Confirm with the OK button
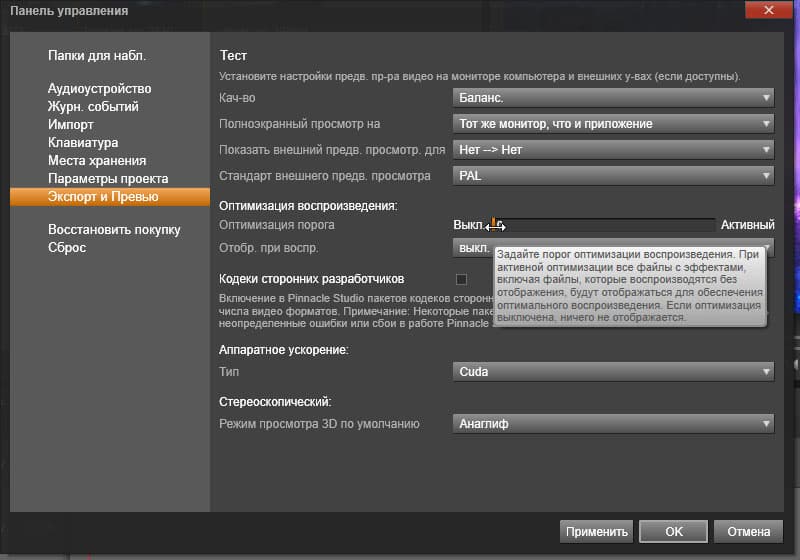The width and height of the screenshot is (800, 560). tap(673, 531)
